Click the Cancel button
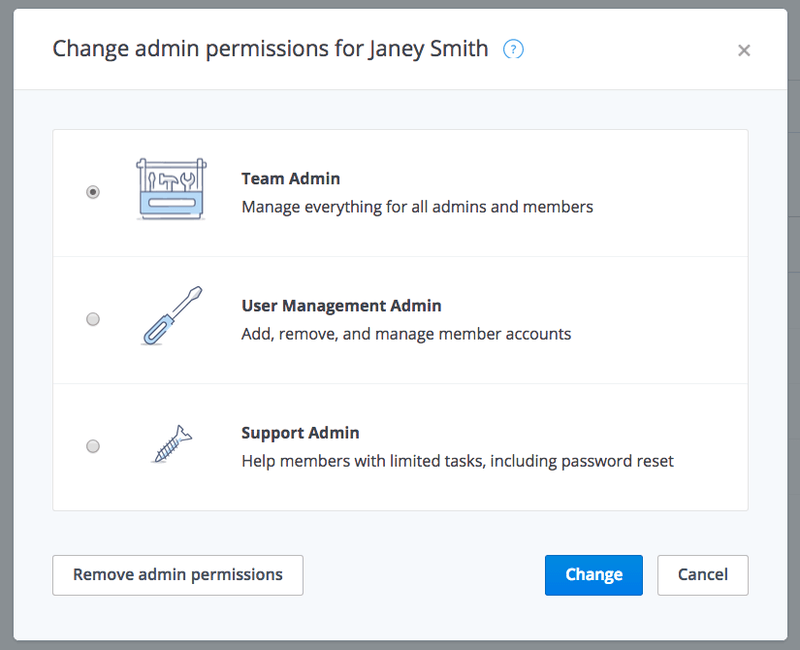The width and height of the screenshot is (800, 650). [x=702, y=574]
